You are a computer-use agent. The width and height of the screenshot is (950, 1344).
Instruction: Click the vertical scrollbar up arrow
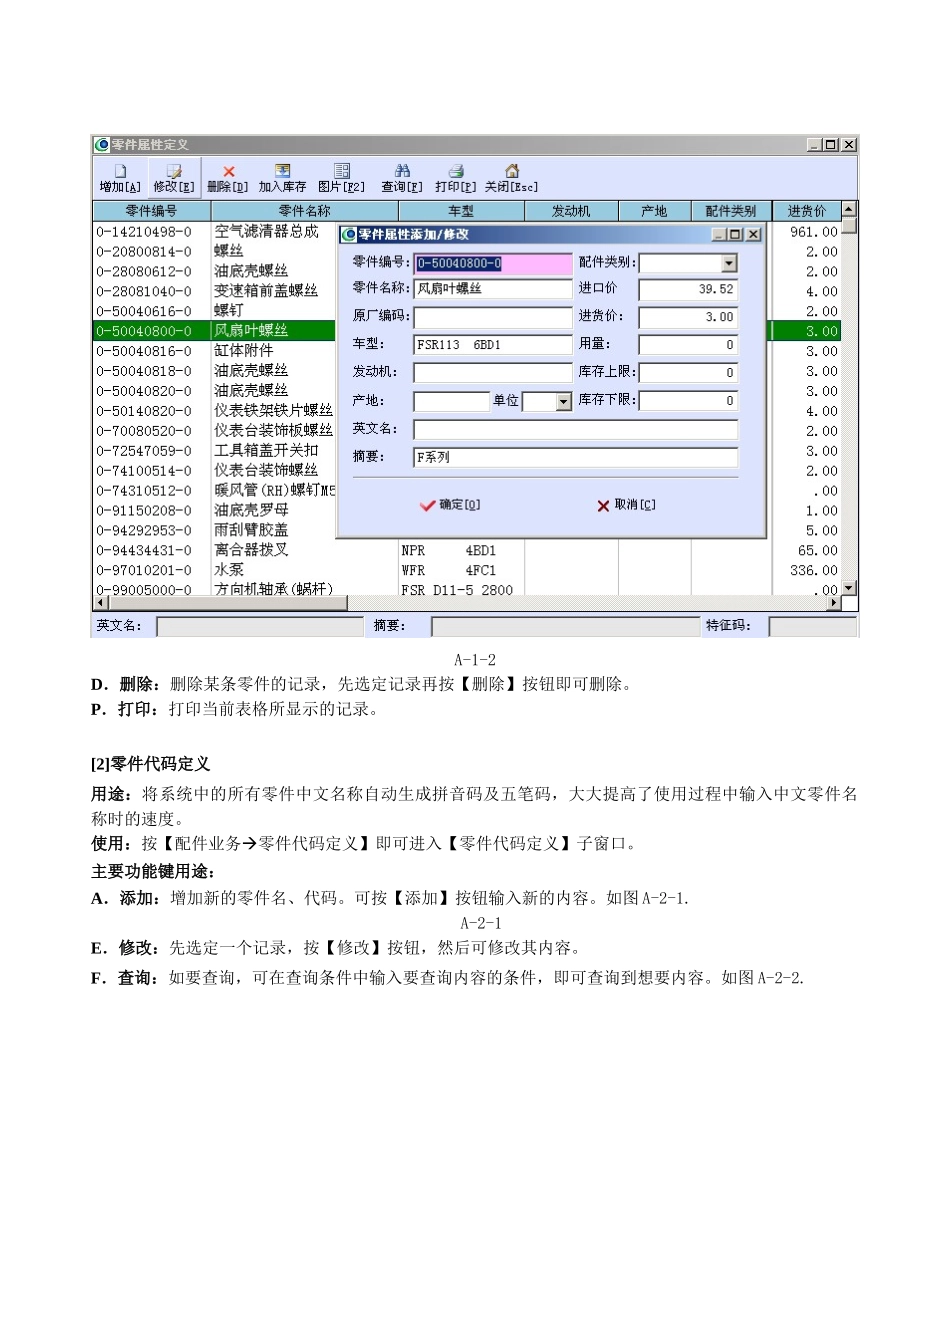coord(849,209)
